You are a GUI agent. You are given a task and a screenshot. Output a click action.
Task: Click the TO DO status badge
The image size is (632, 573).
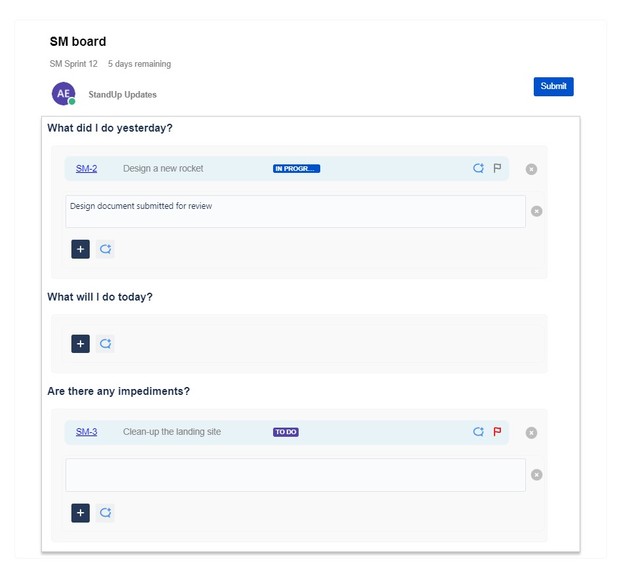[x=286, y=432]
